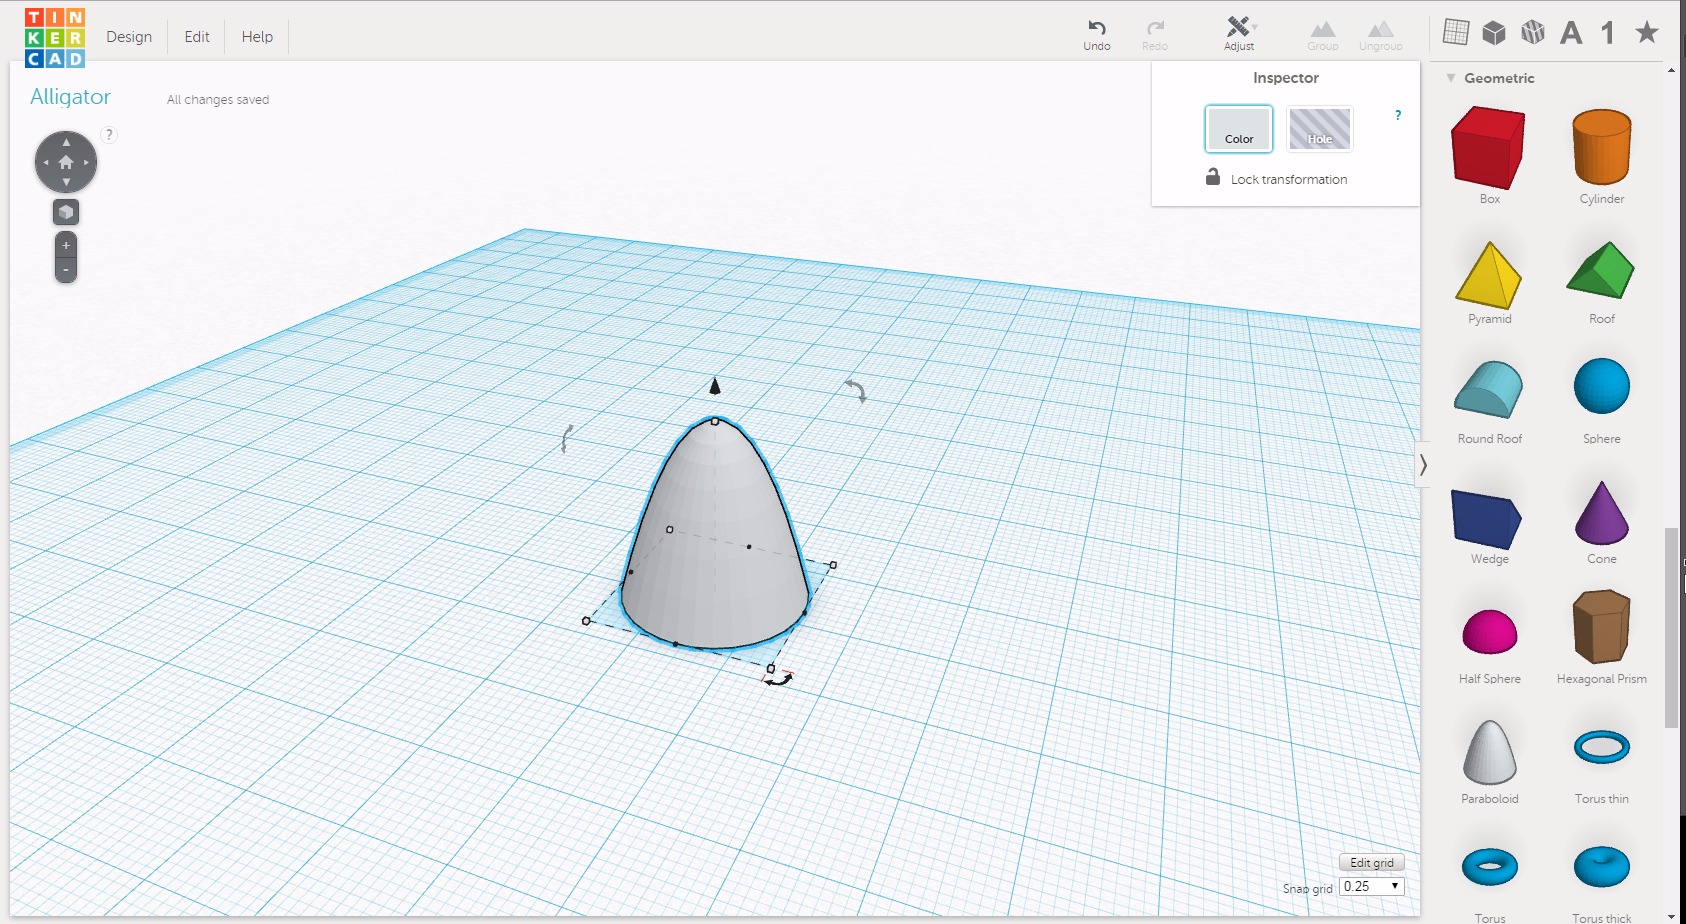
Task: Pick the yellow Pyramid shape
Action: pyautogui.click(x=1489, y=274)
